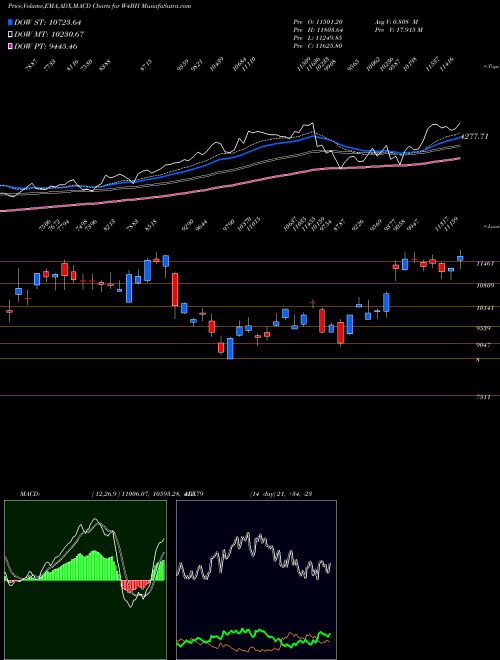The height and width of the screenshot is (660, 500).
Task: Click the Pre O: 11501.20 open value
Action: 317,21
